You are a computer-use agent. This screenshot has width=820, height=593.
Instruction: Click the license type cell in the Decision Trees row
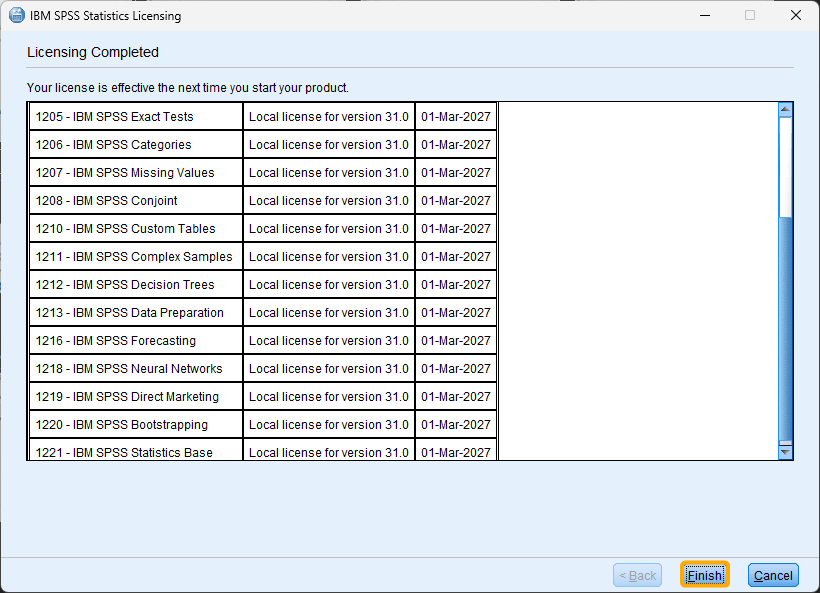coord(329,284)
